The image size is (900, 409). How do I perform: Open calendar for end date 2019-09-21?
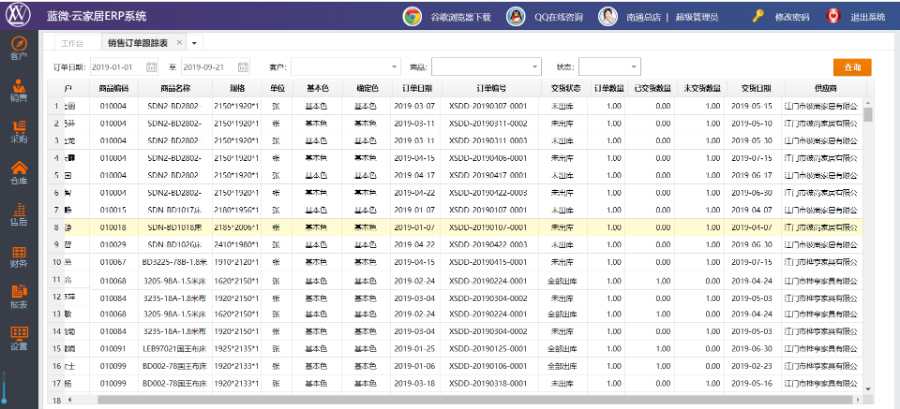[243, 67]
